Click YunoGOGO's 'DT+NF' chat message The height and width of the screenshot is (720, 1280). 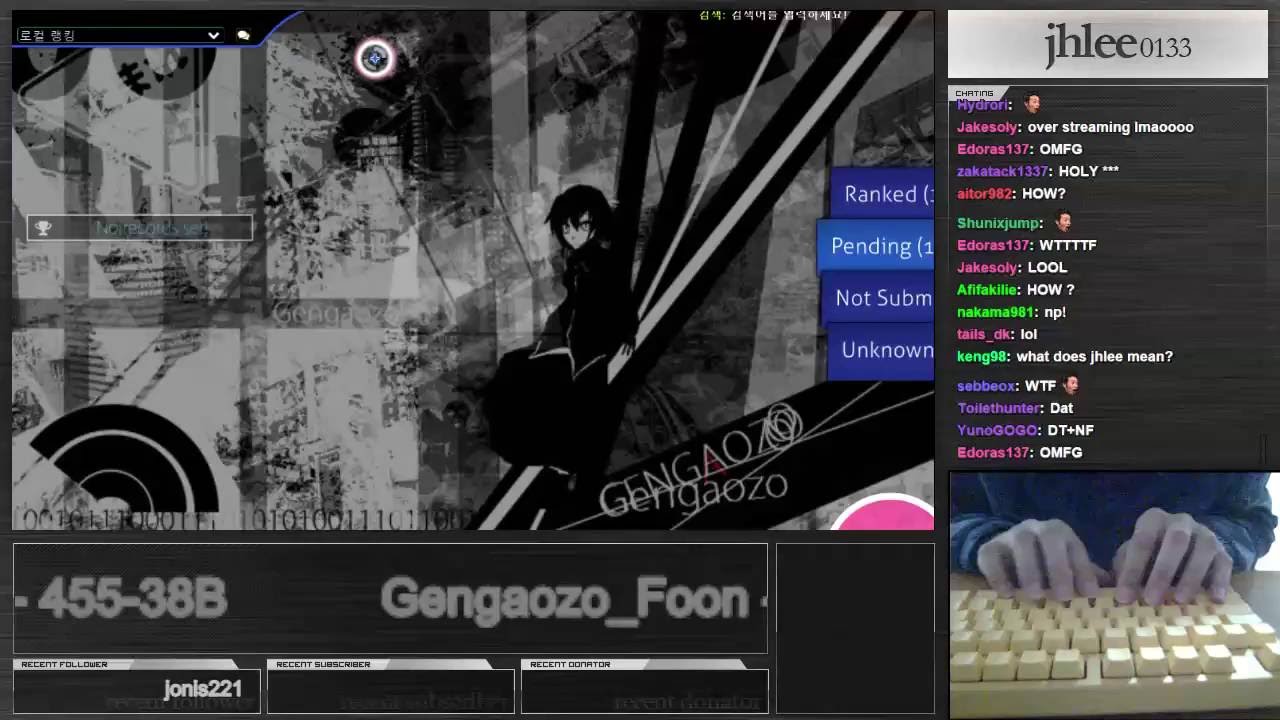[x=1071, y=430]
